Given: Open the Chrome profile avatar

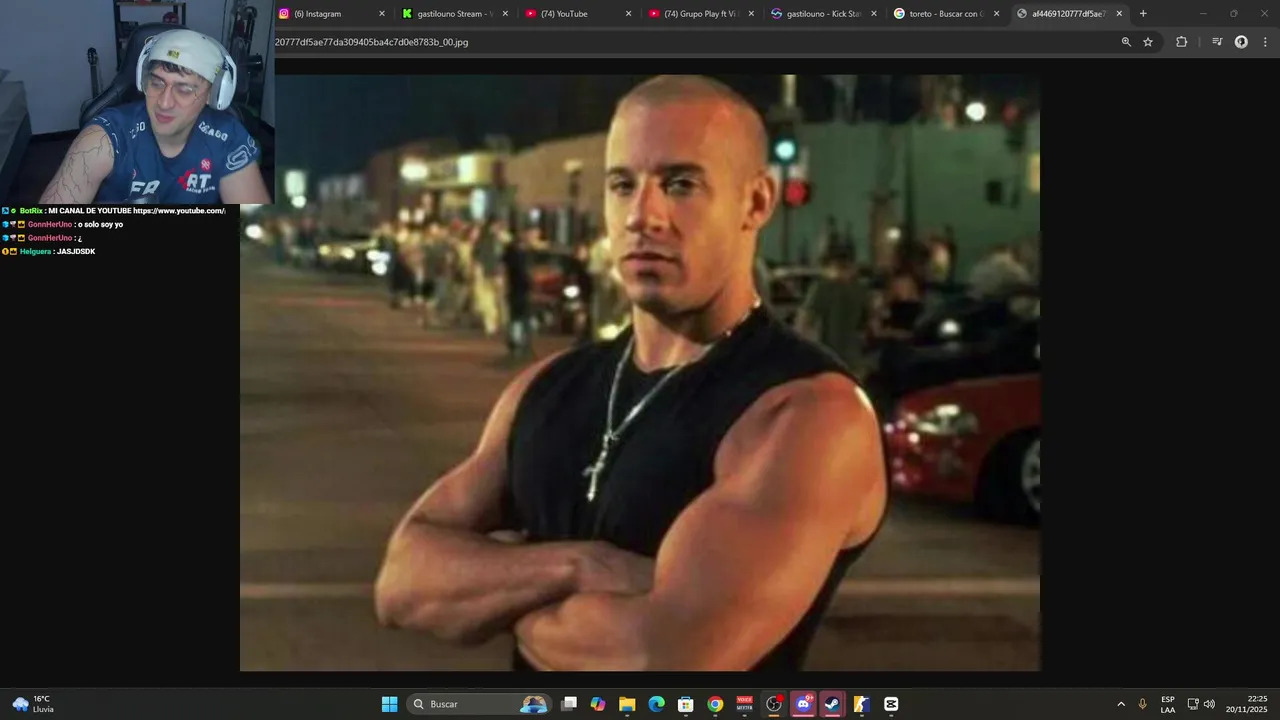Looking at the screenshot, I should [1241, 42].
